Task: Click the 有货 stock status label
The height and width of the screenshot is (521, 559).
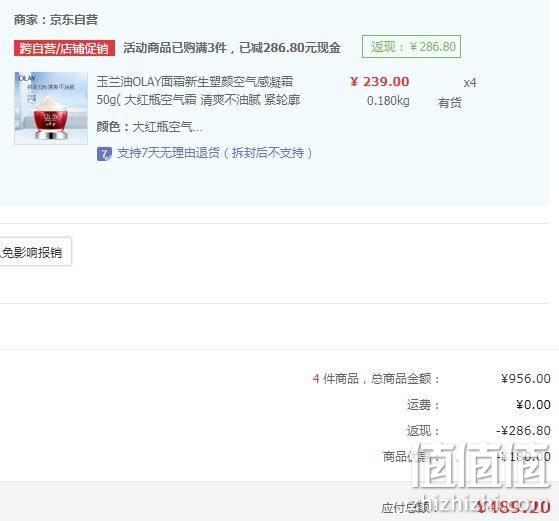Action: pyautogui.click(x=450, y=103)
